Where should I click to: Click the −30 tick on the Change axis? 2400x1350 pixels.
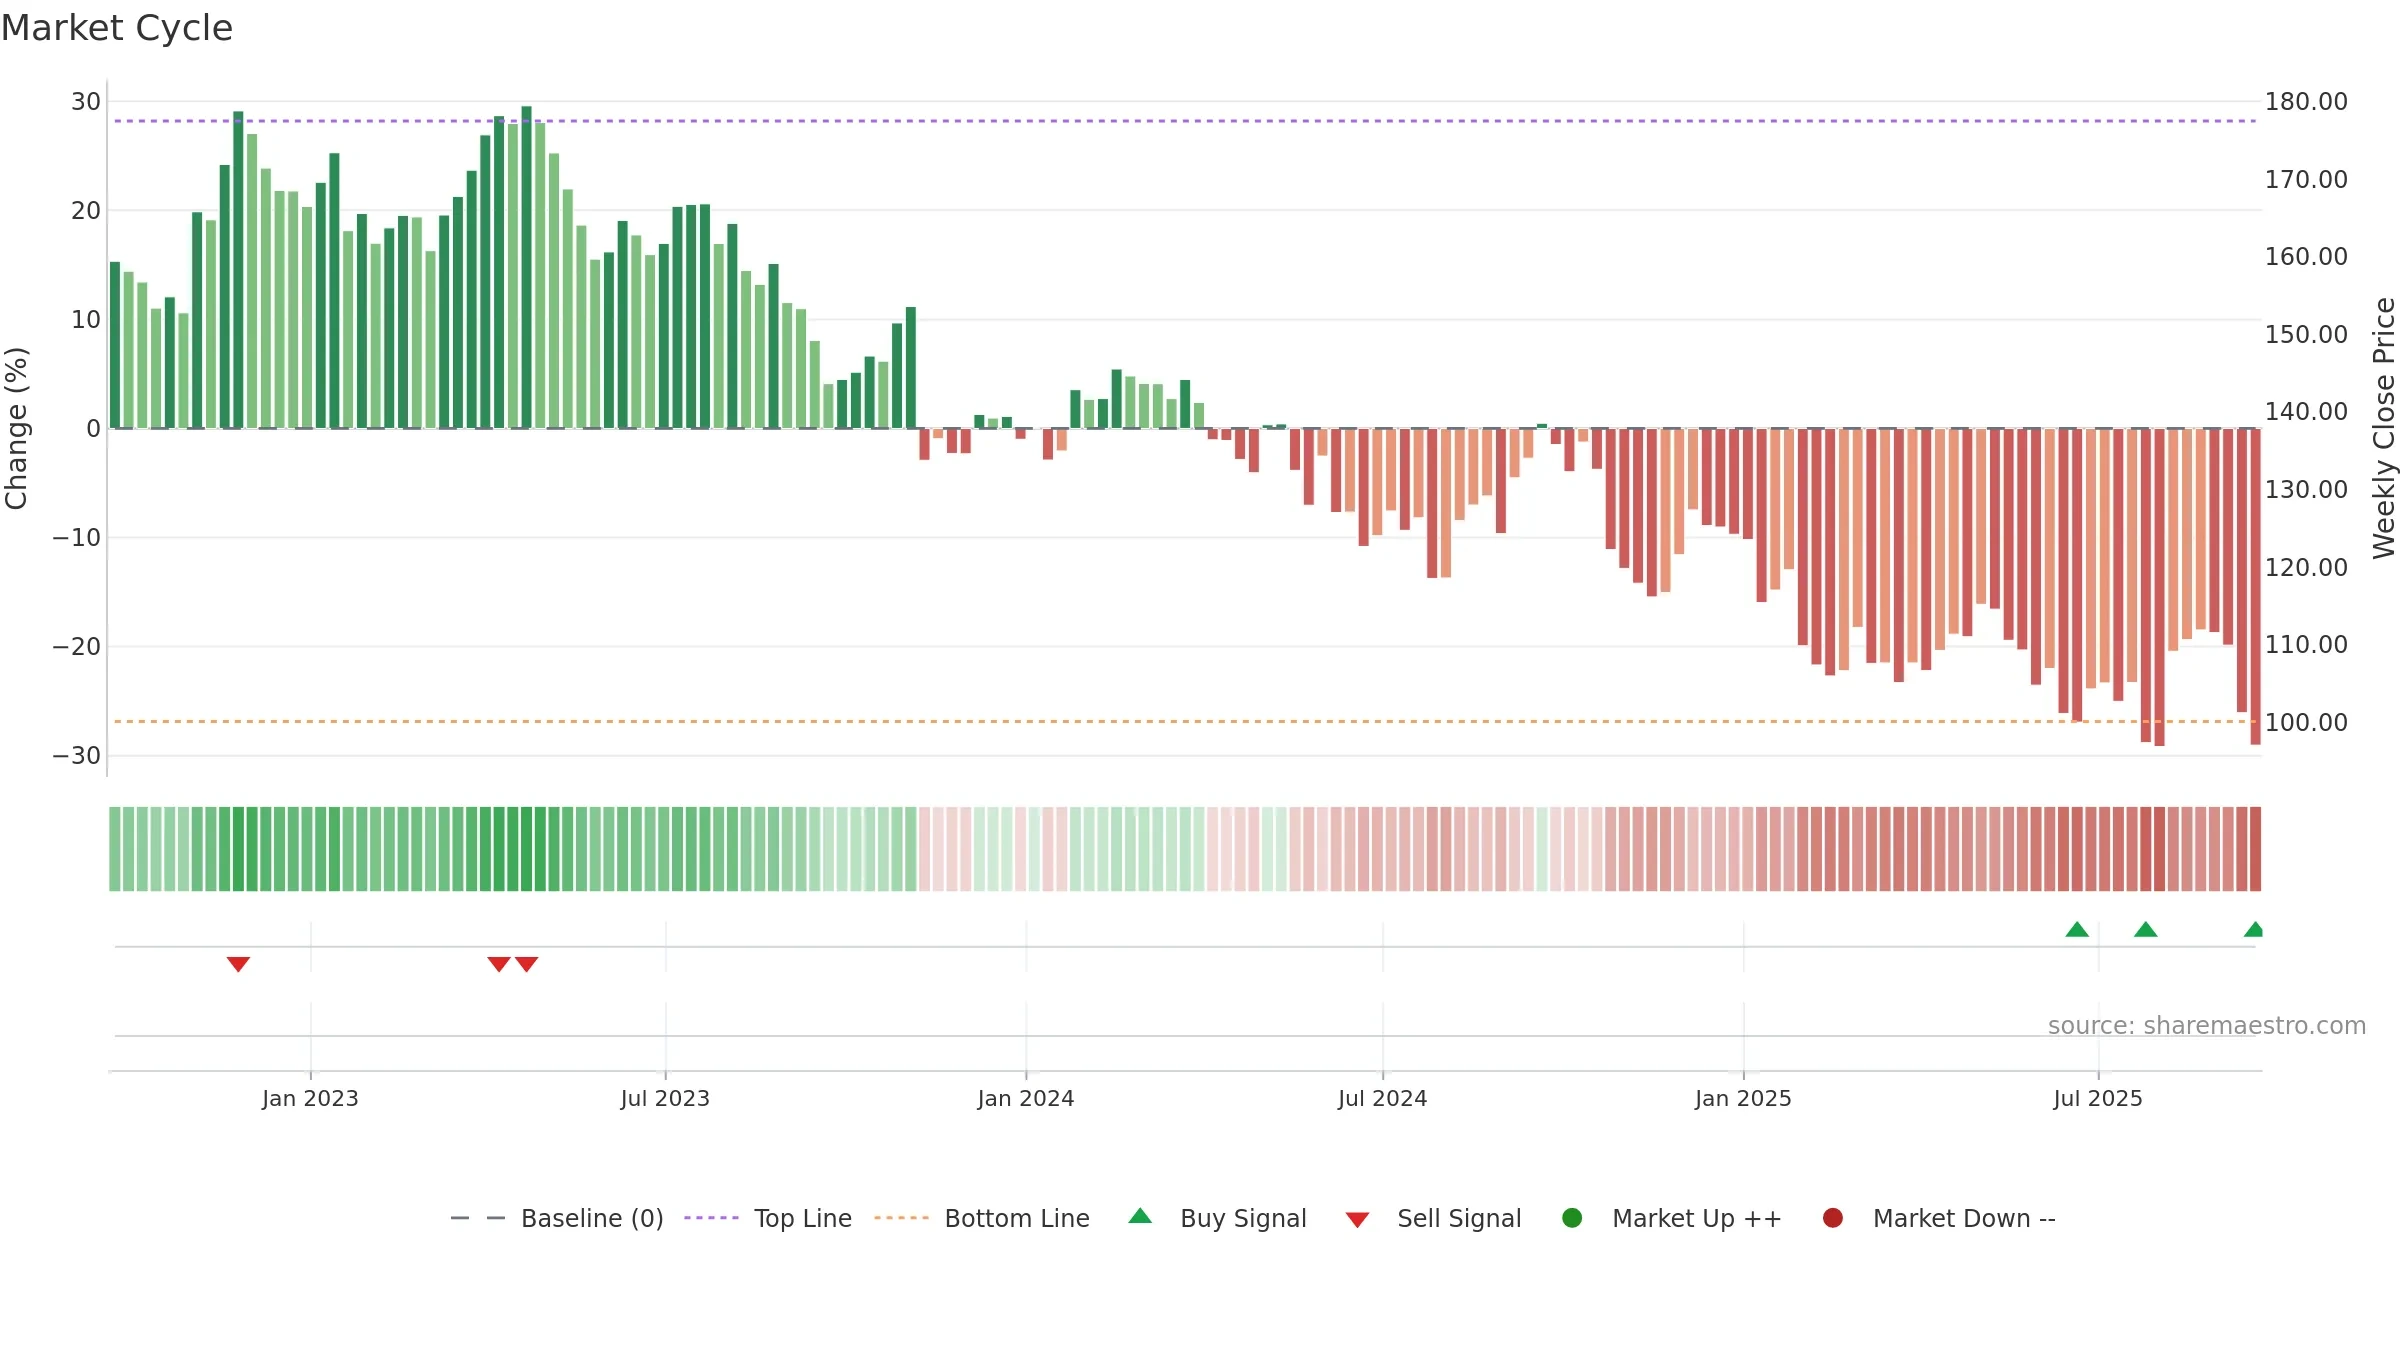coord(77,755)
